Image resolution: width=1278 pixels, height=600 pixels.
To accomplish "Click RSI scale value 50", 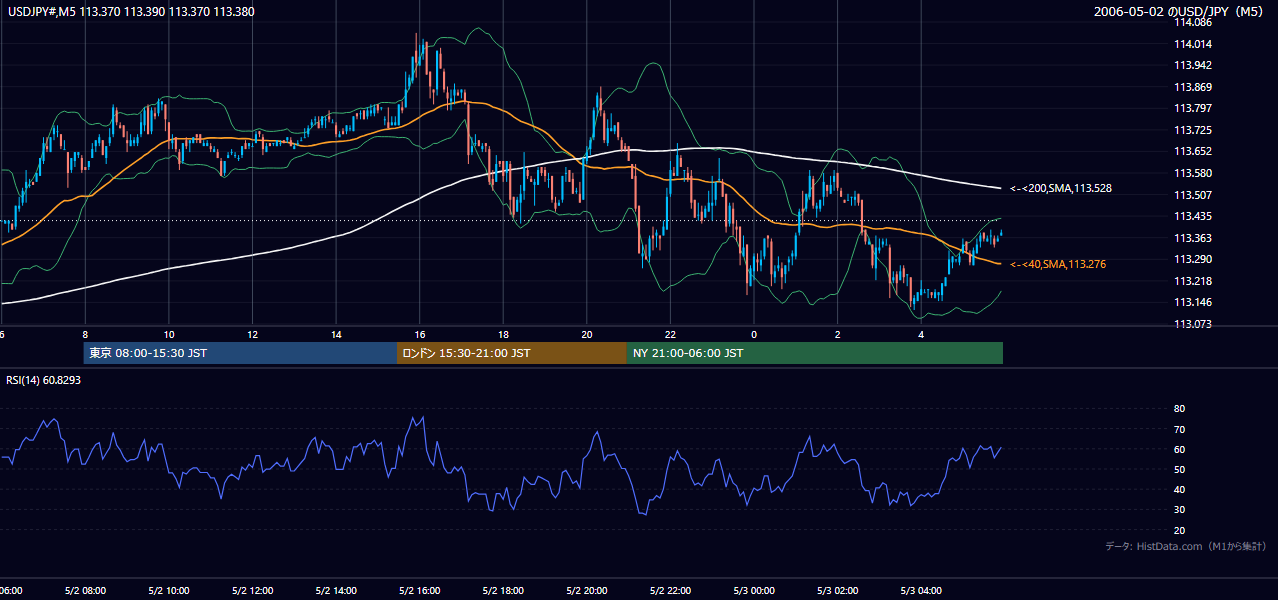I will (x=1179, y=469).
